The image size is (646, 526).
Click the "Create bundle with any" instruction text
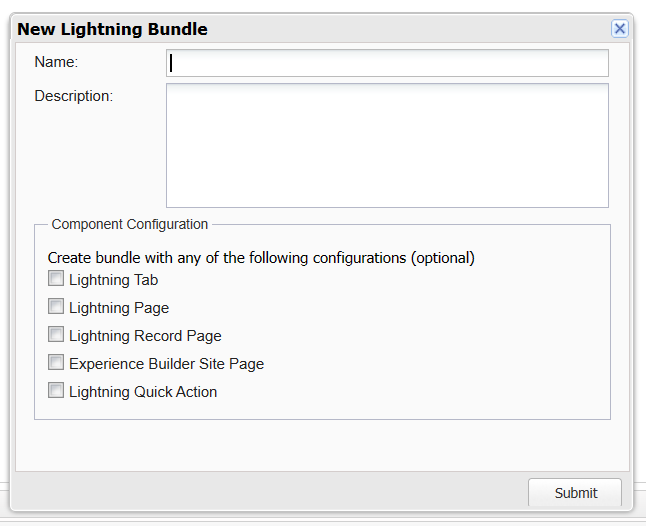click(x=261, y=257)
